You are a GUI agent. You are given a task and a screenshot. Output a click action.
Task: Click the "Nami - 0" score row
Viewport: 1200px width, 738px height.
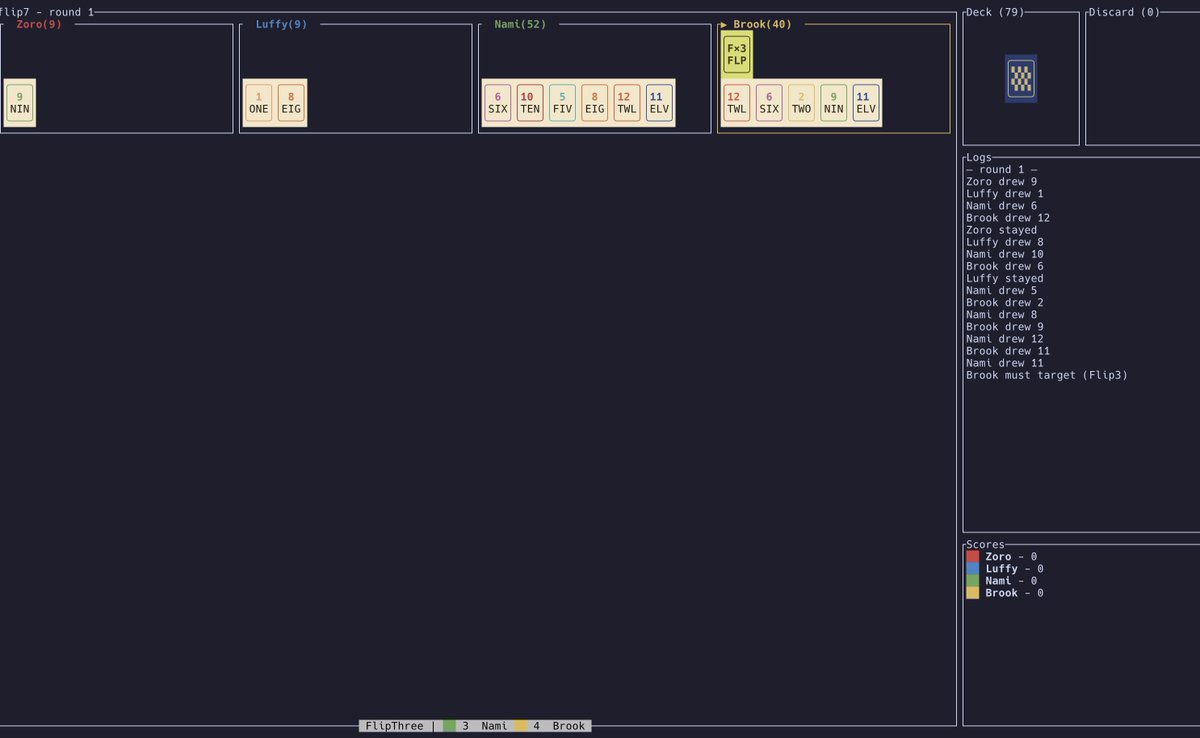1001,581
